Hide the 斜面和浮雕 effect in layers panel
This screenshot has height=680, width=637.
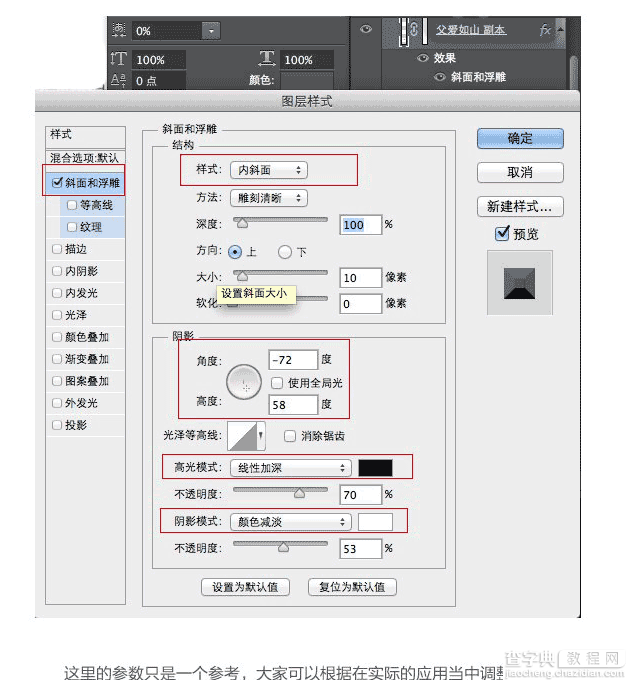coord(440,77)
